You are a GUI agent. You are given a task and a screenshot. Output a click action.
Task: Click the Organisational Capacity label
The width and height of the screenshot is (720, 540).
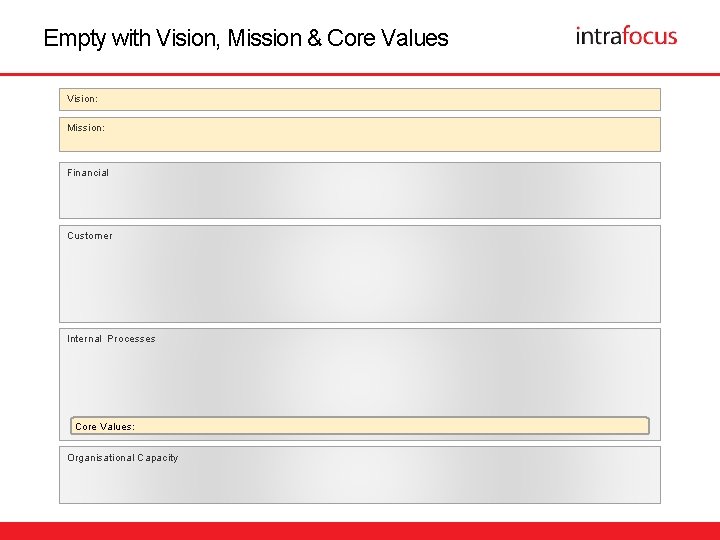pos(123,458)
